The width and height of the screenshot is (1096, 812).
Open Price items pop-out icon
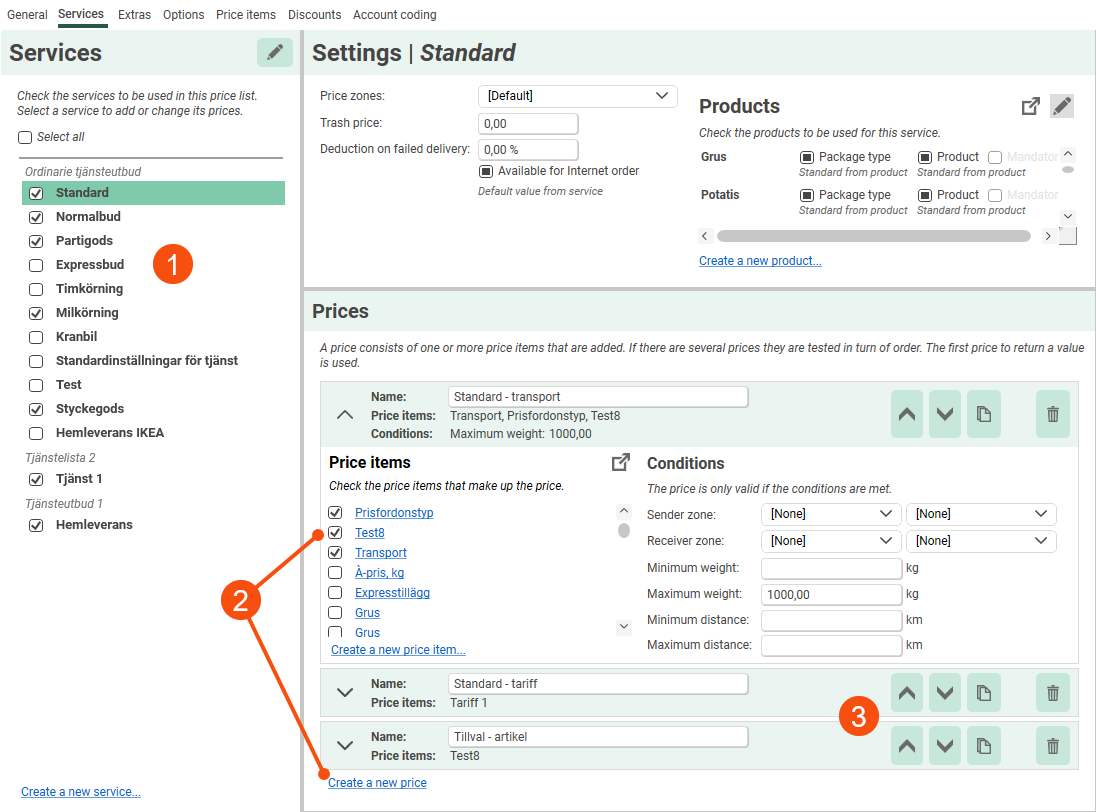coord(620,462)
